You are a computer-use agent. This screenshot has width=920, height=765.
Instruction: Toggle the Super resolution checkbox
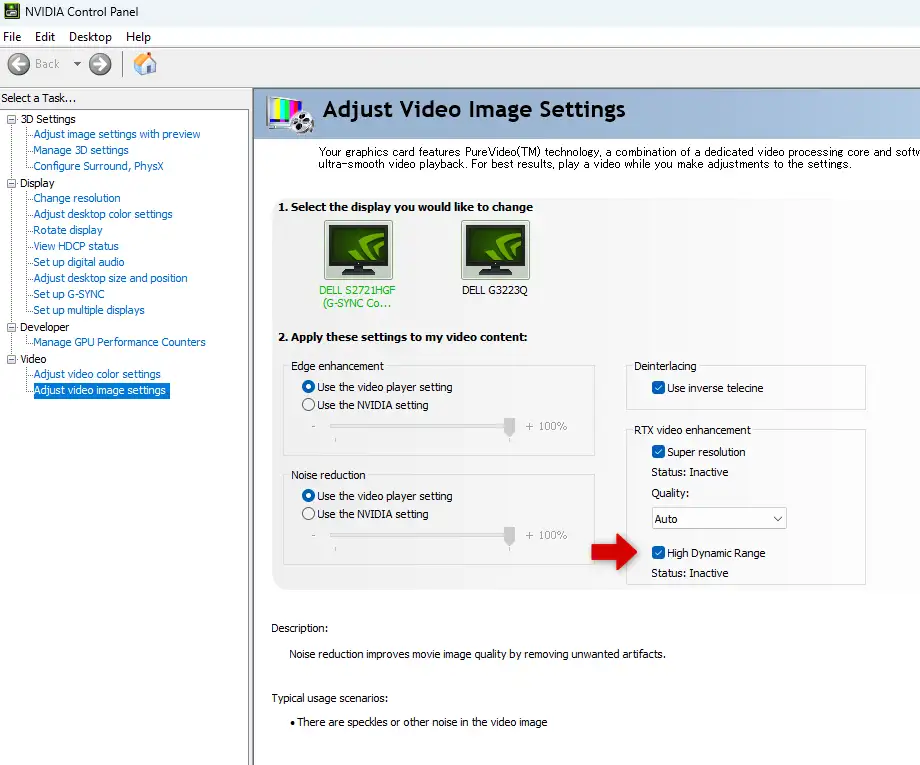click(658, 452)
